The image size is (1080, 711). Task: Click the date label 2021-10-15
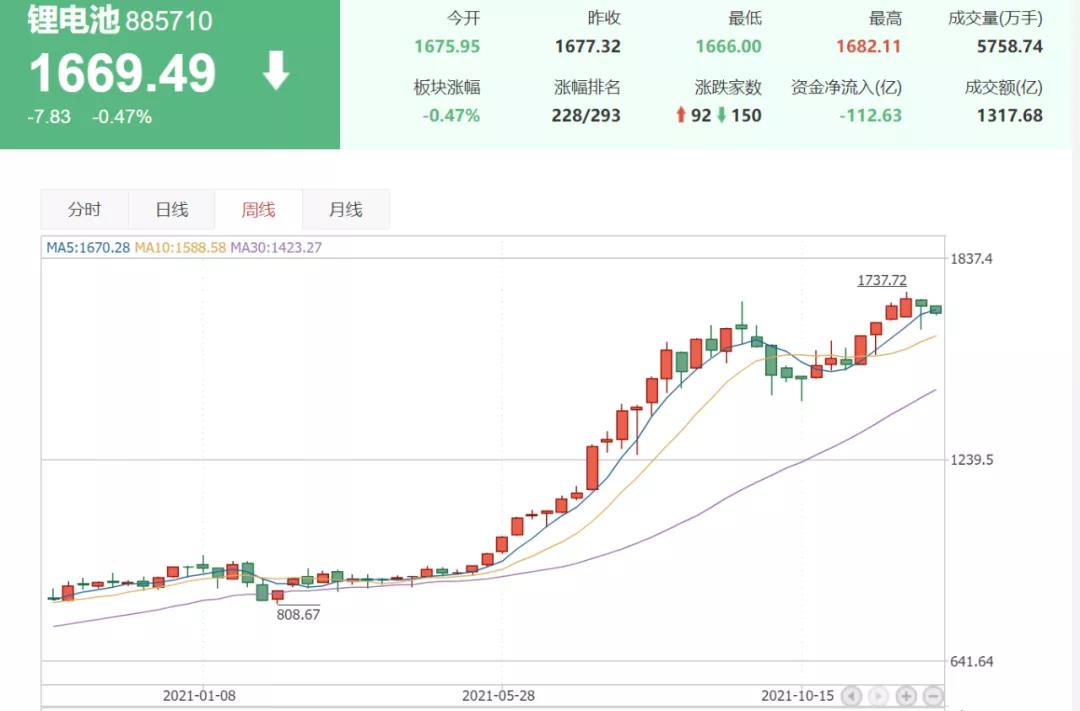coord(797,695)
